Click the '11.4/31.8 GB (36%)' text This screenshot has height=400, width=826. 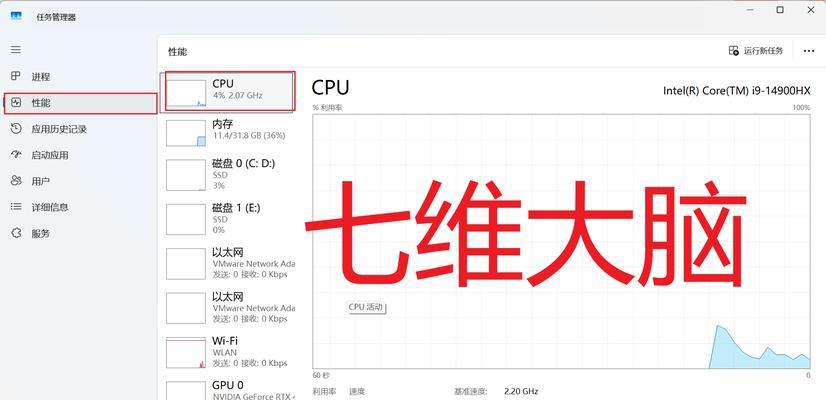click(x=249, y=135)
